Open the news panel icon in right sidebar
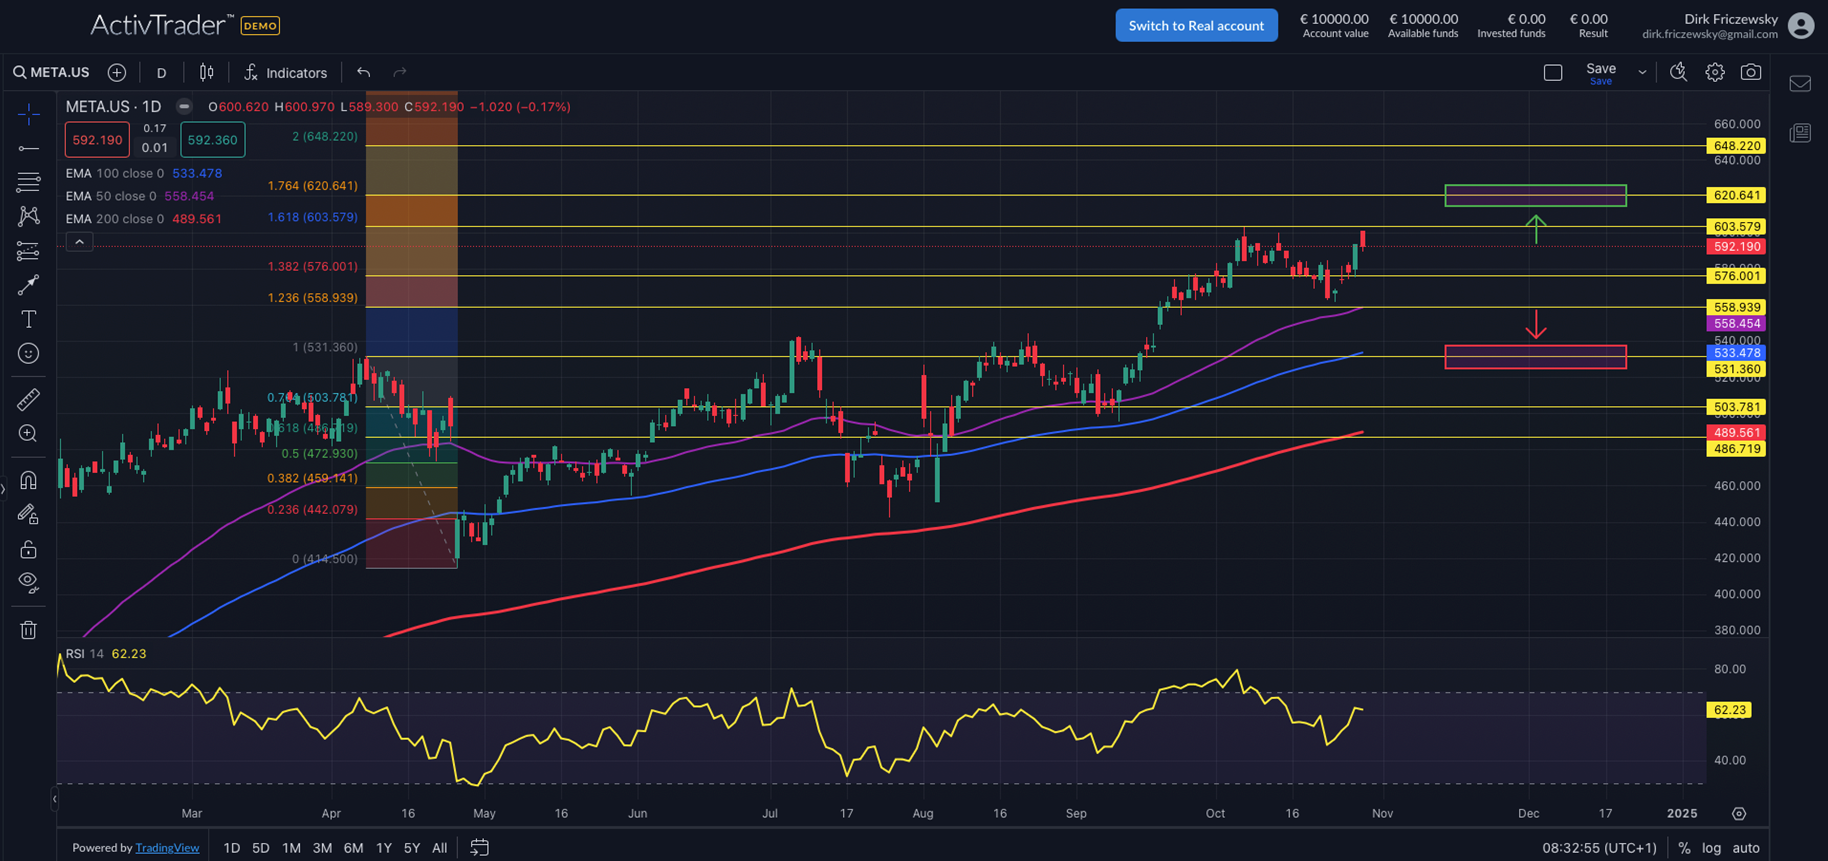The width and height of the screenshot is (1828, 861). click(1800, 133)
